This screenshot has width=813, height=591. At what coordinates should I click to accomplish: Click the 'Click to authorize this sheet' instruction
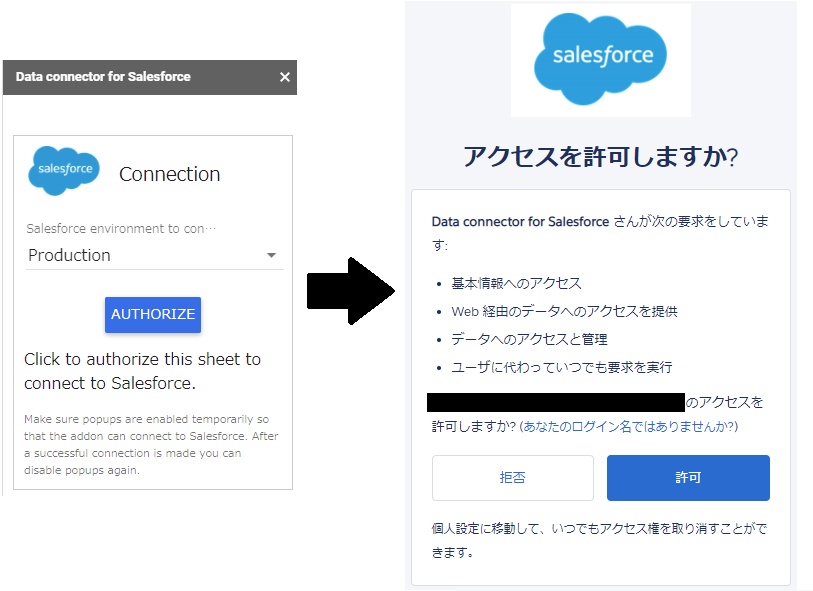(x=142, y=371)
